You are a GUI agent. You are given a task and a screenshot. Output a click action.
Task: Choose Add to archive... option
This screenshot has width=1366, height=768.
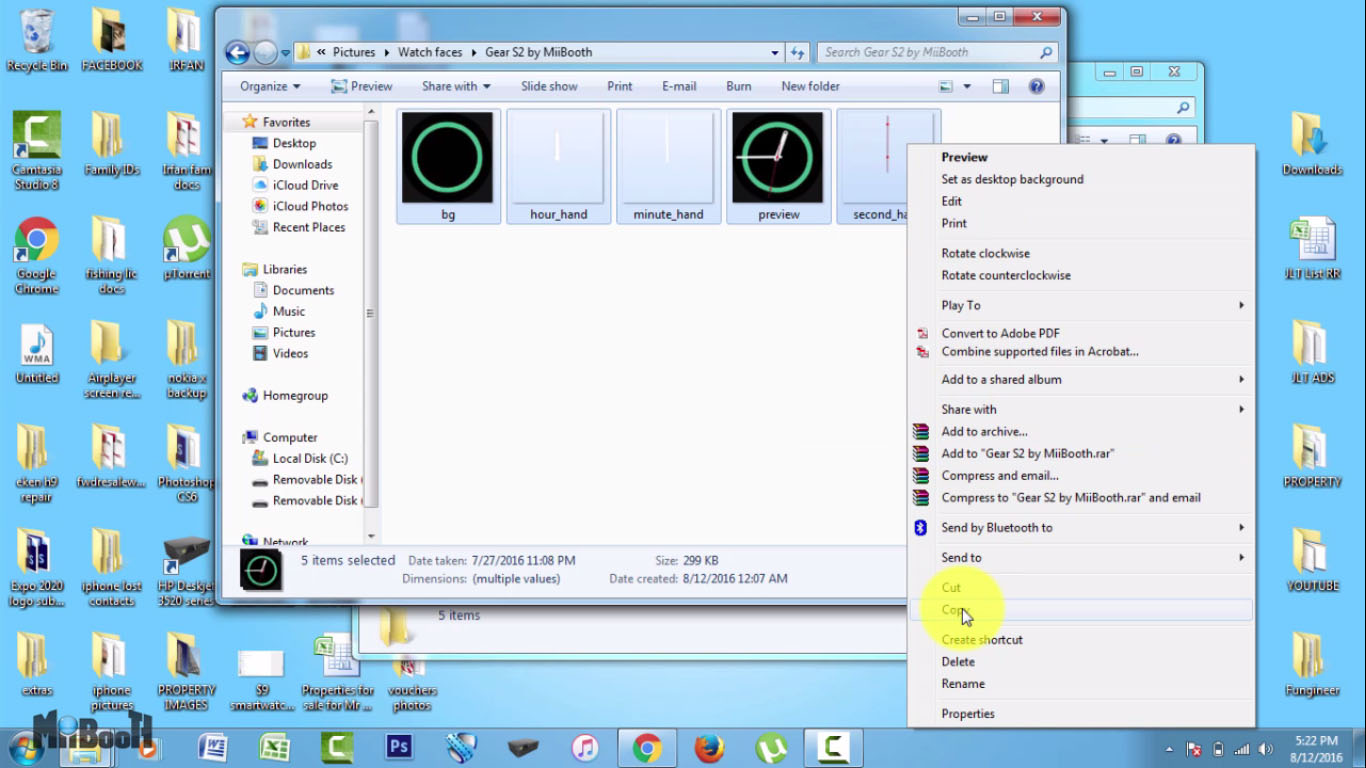tap(984, 431)
